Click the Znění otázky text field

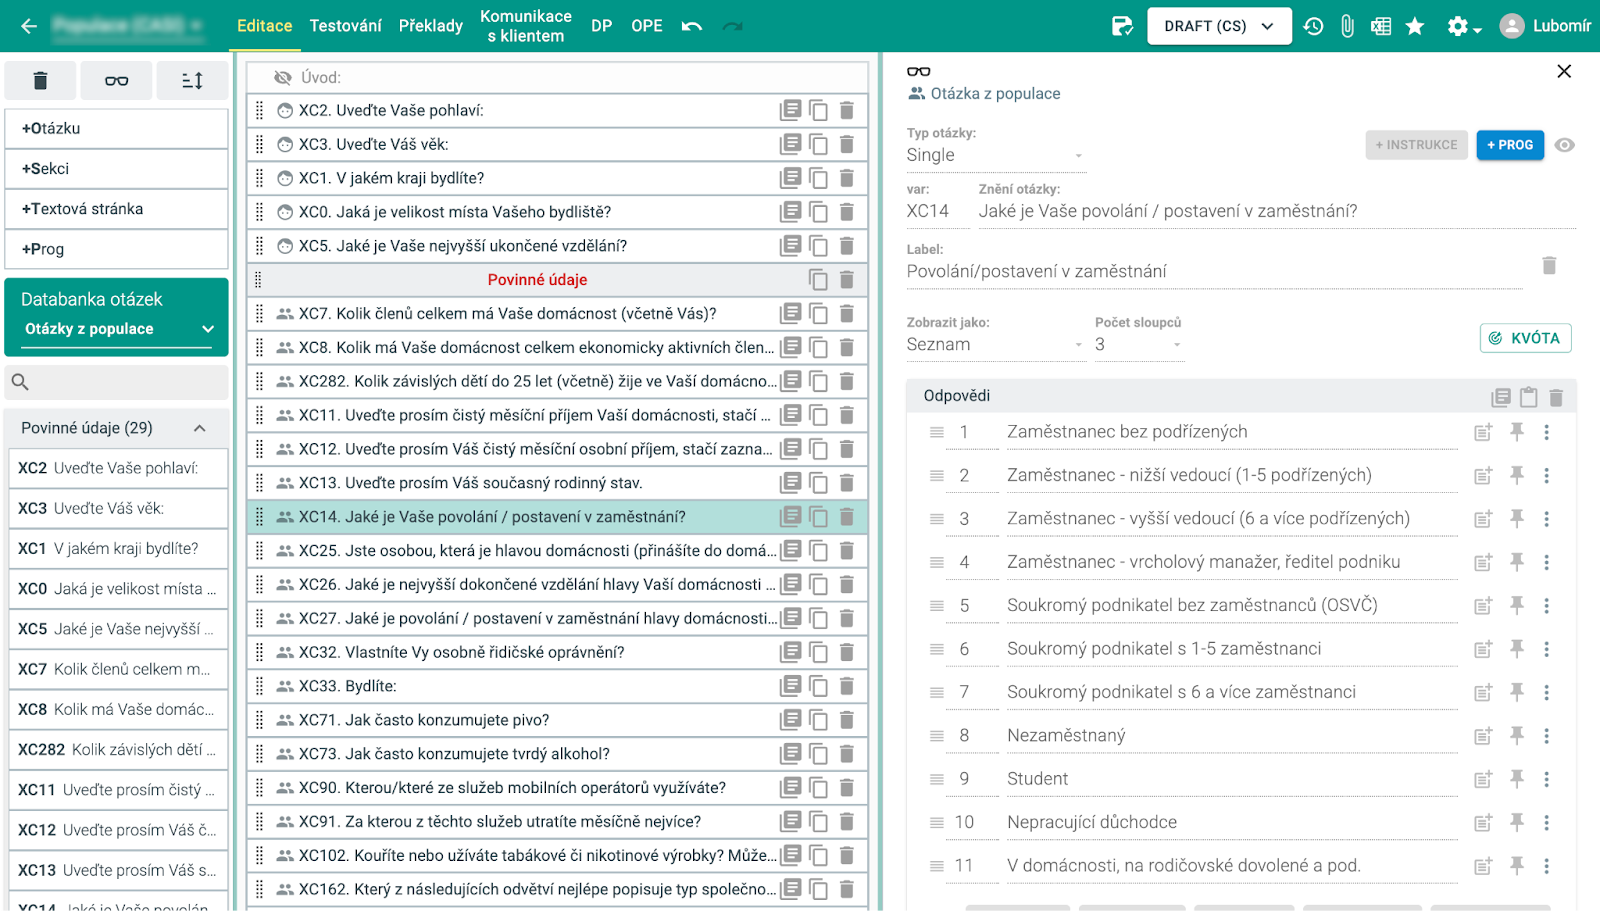tap(1275, 211)
